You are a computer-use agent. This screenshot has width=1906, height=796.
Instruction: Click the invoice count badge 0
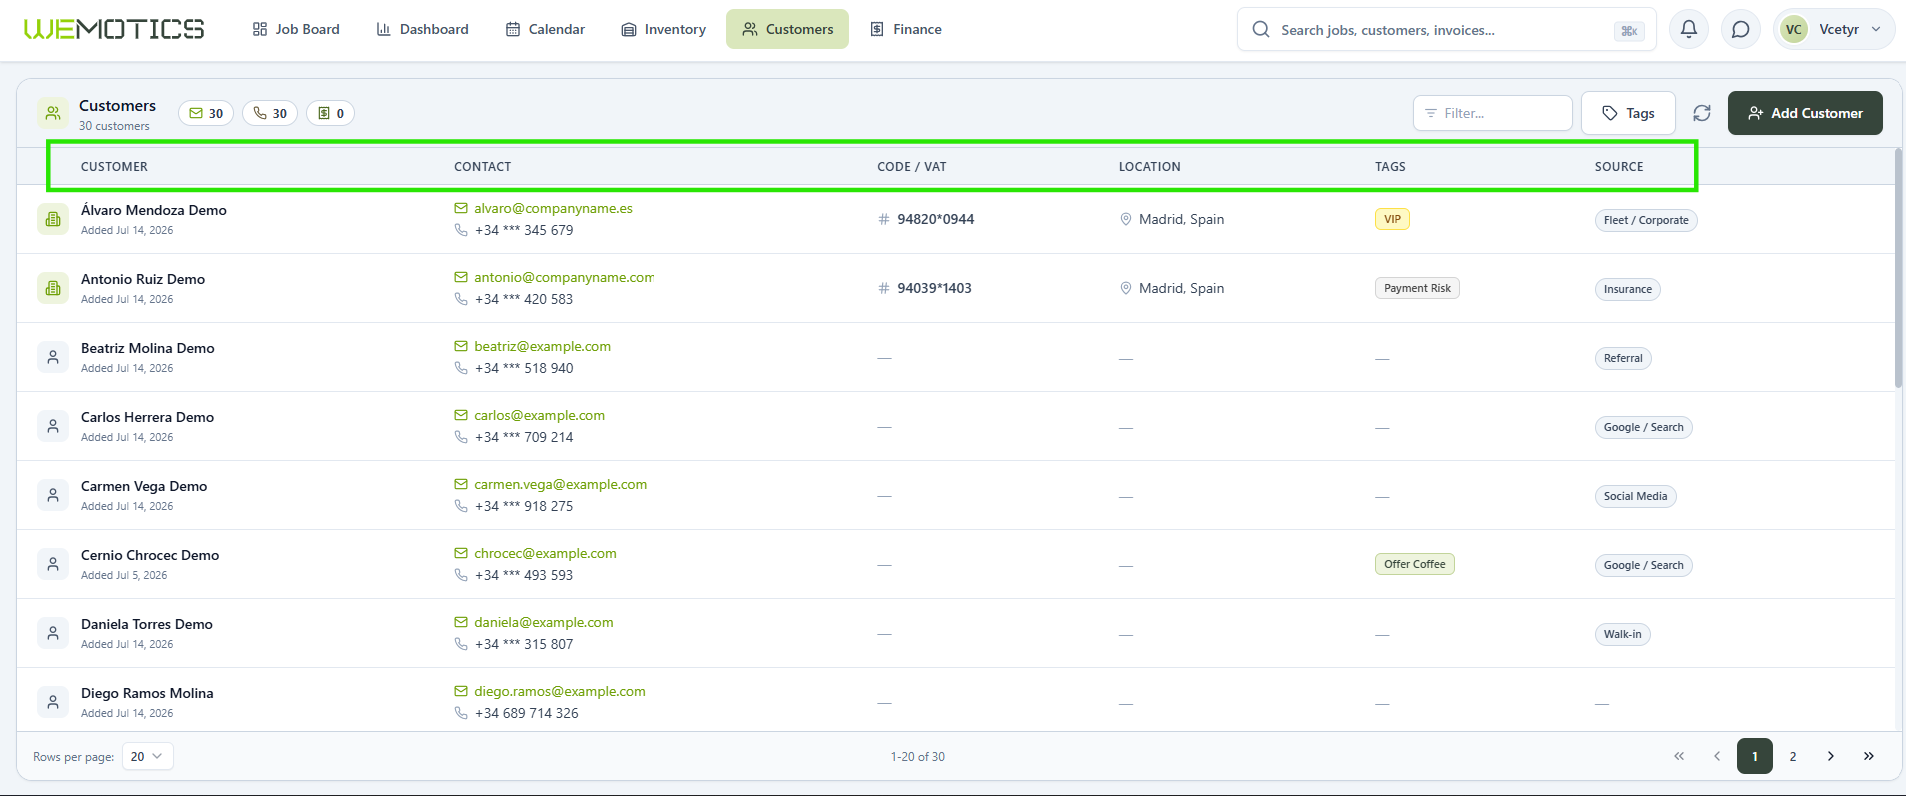tap(331, 113)
